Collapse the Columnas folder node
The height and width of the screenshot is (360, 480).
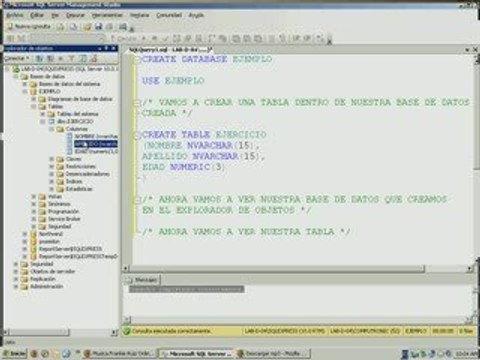pos(52,129)
